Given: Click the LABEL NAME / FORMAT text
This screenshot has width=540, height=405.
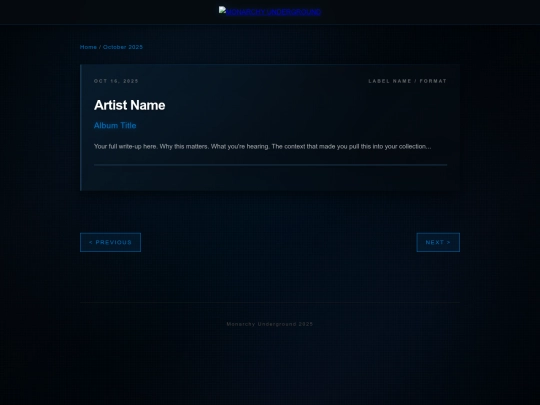Looking at the screenshot, I should pos(407,81).
